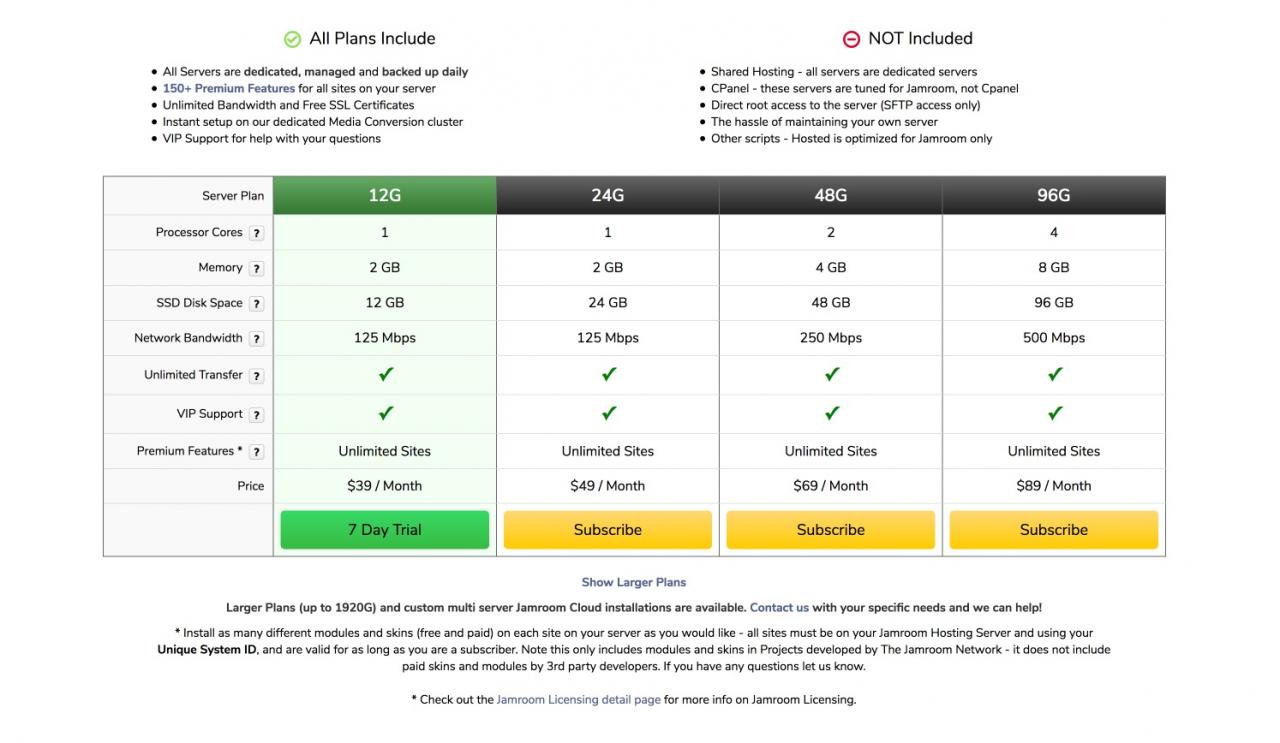Image resolution: width=1280 pixels, height=743 pixels.
Task: Subscribe to the 24G server plan
Action: 608,530
